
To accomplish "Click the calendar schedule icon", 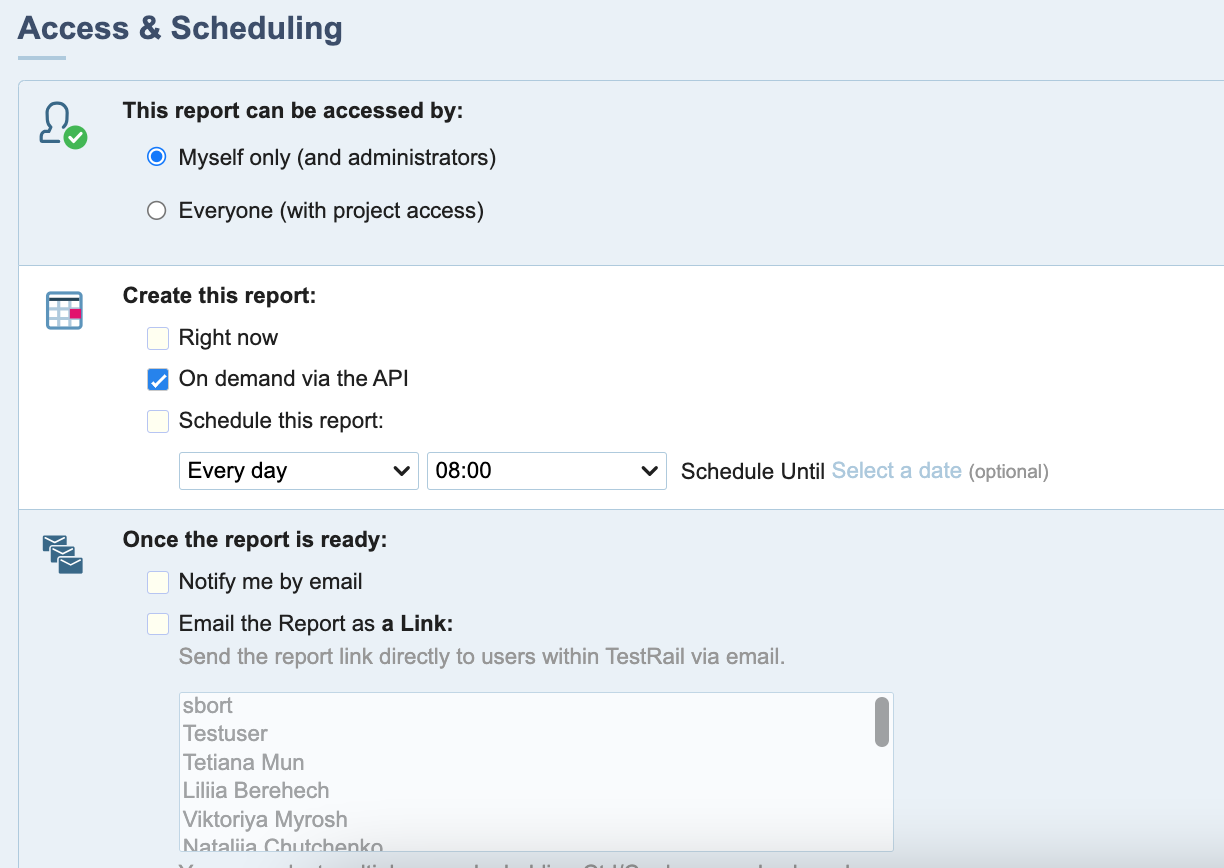I will [64, 311].
